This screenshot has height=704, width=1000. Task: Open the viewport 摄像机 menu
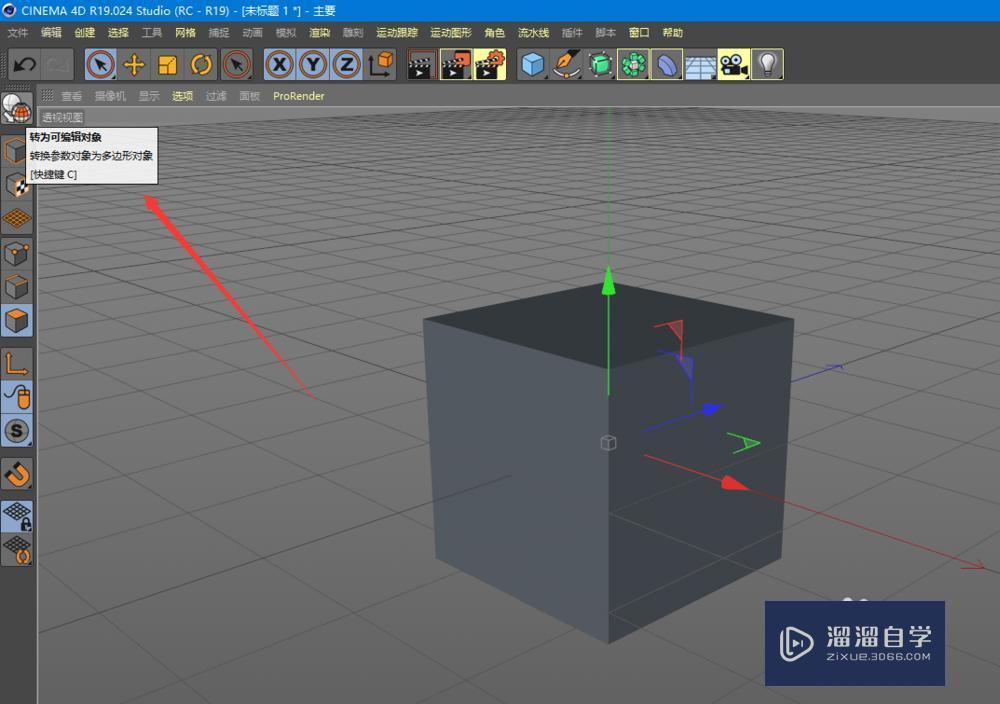coord(110,96)
